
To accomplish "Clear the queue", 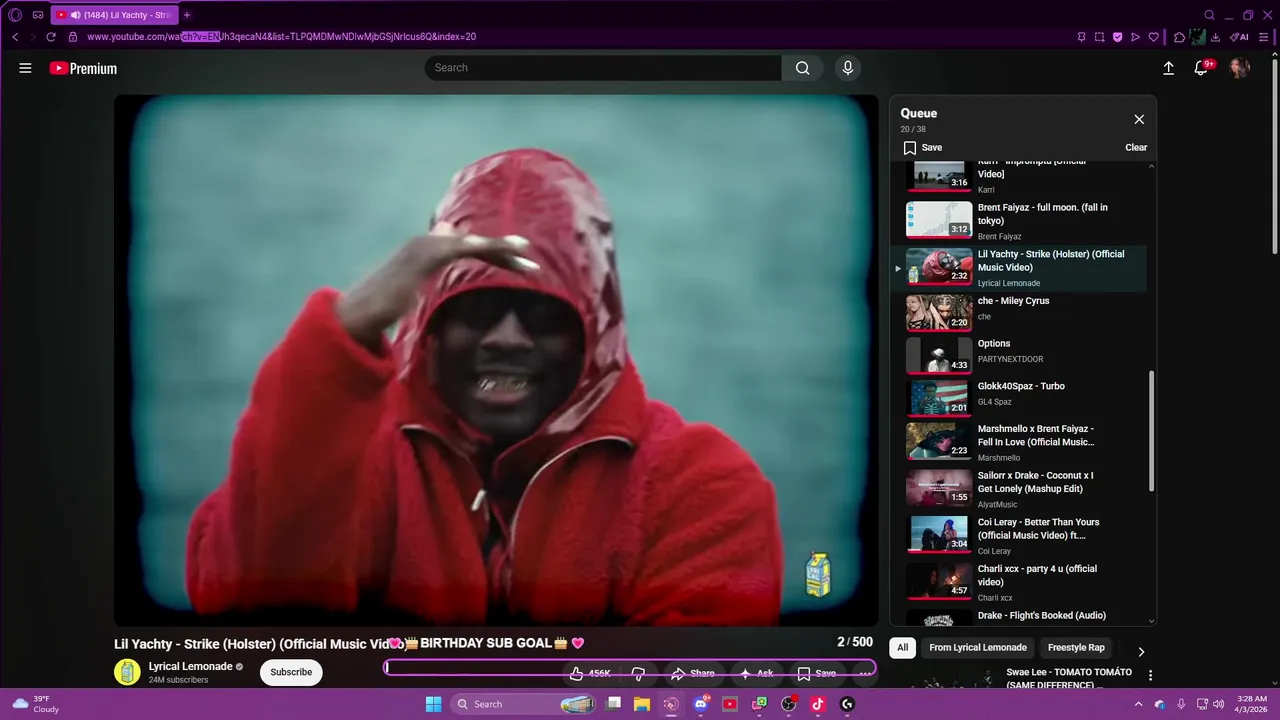I will (x=1136, y=147).
